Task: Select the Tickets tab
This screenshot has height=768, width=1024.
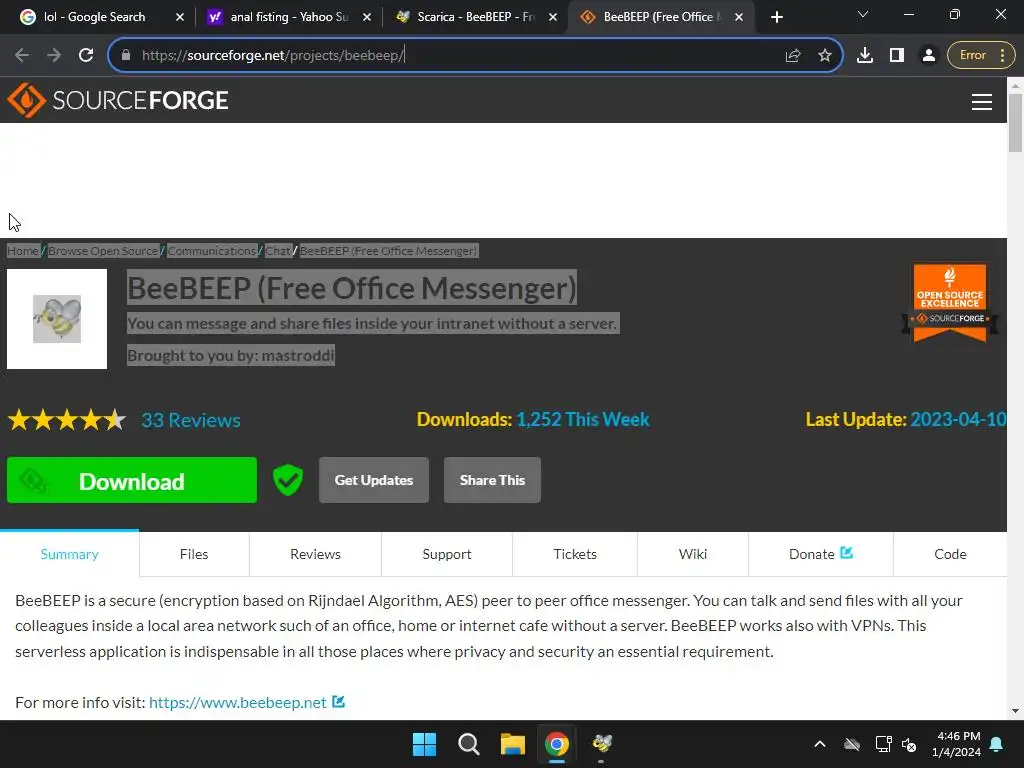Action: click(575, 554)
